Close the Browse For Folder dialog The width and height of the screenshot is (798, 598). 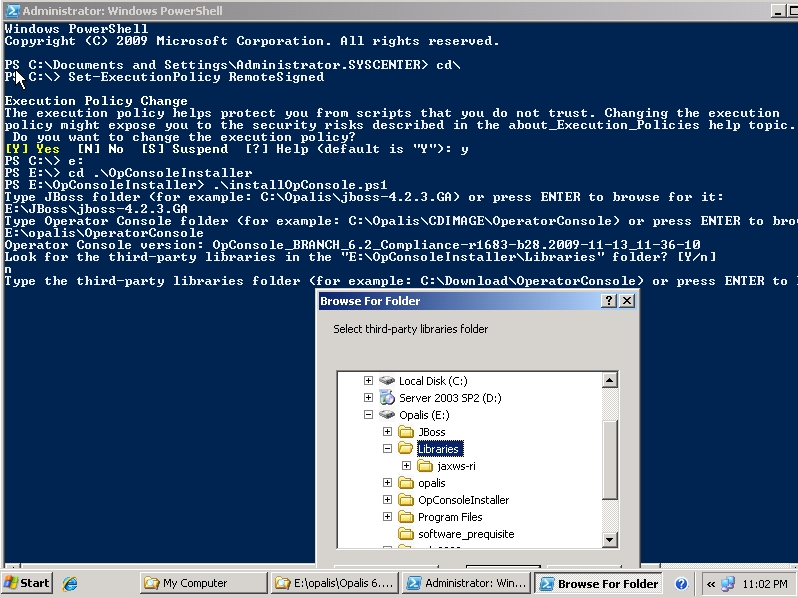pos(627,301)
